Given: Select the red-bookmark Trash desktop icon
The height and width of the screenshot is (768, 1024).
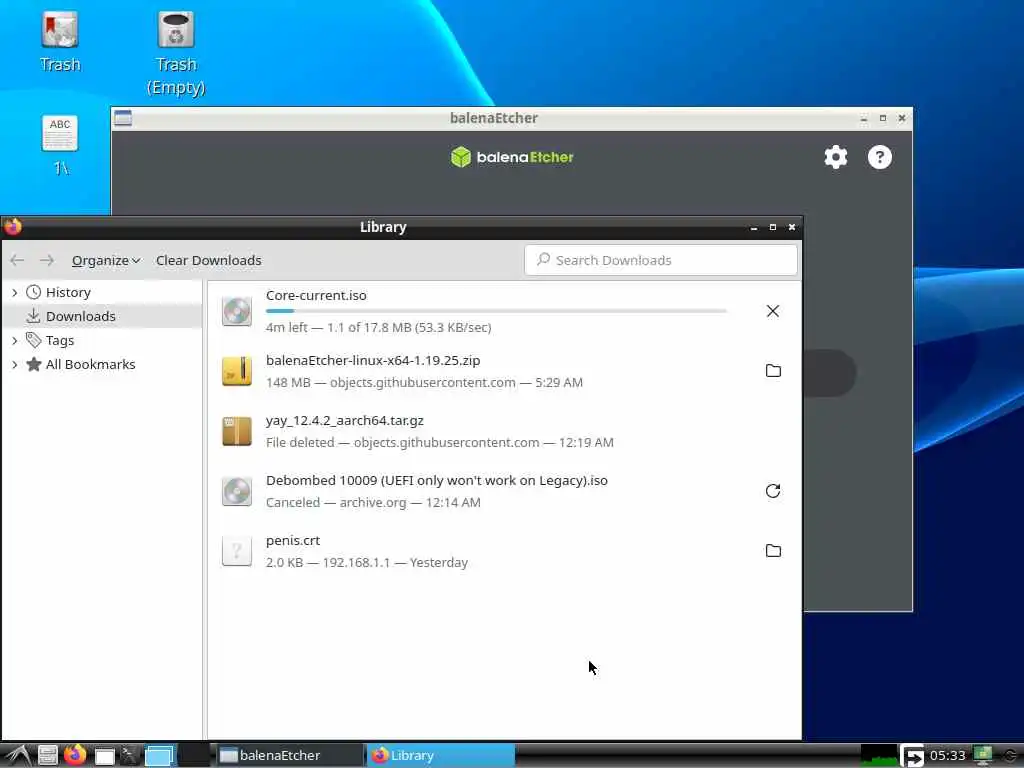Looking at the screenshot, I should (x=60, y=40).
